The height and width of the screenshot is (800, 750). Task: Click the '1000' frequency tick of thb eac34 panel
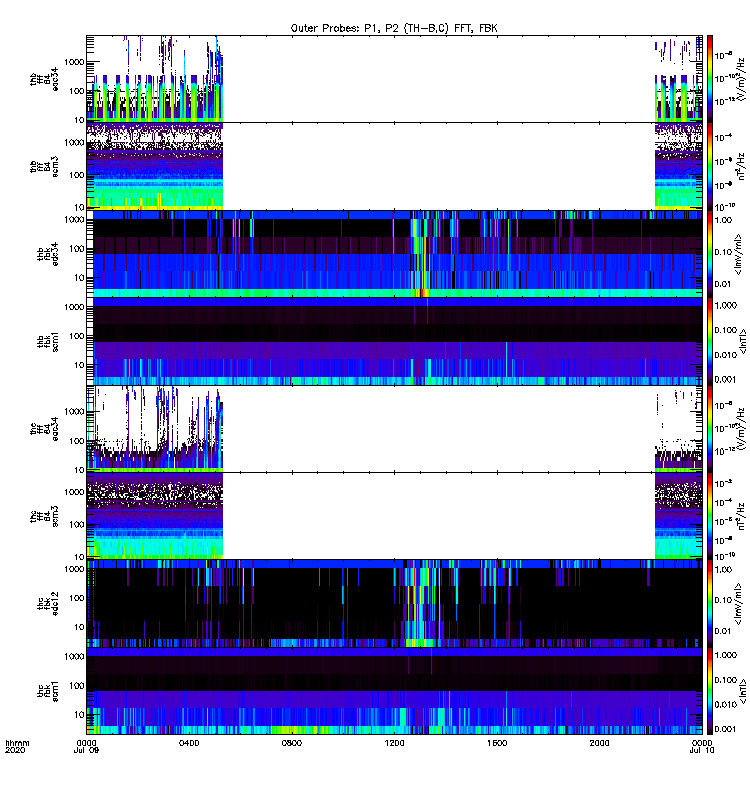74,62
